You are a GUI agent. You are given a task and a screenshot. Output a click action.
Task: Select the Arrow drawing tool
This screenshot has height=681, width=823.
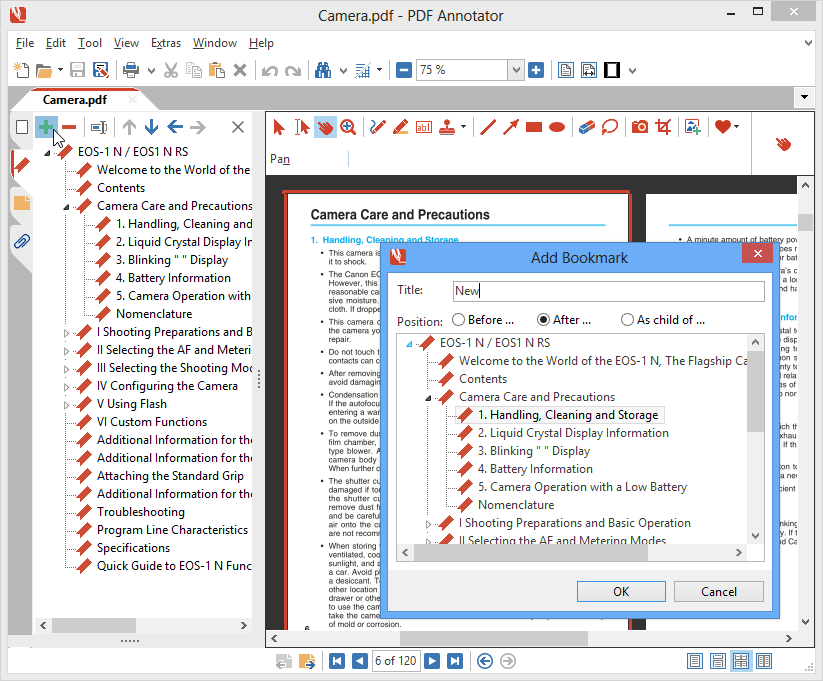511,127
